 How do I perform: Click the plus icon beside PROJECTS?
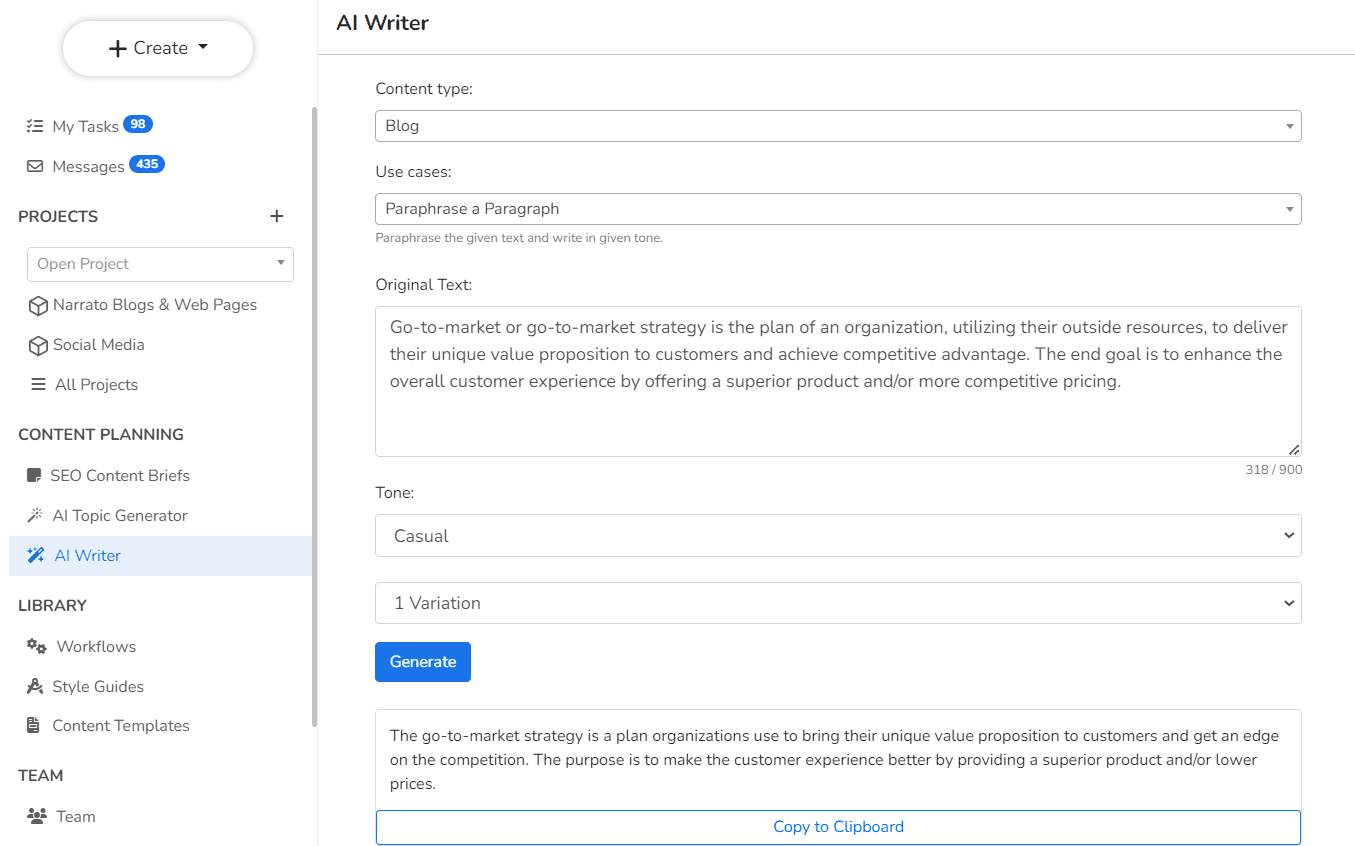(277, 216)
